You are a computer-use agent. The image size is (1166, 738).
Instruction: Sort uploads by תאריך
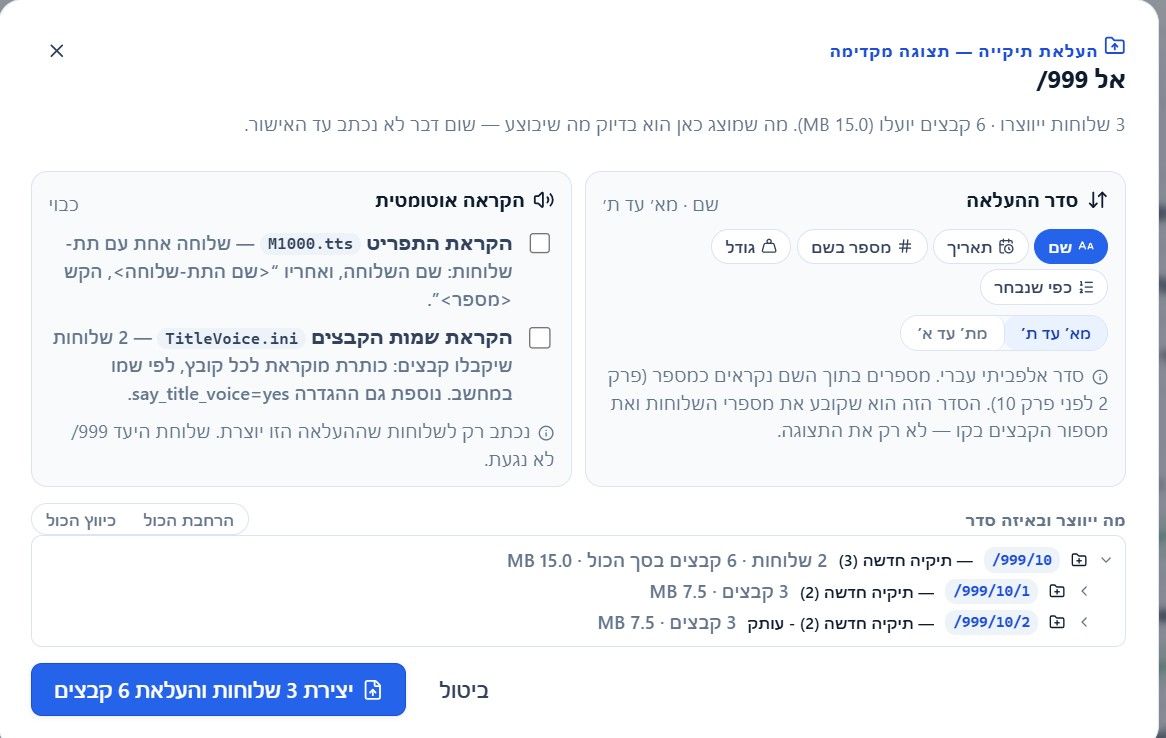coord(980,247)
